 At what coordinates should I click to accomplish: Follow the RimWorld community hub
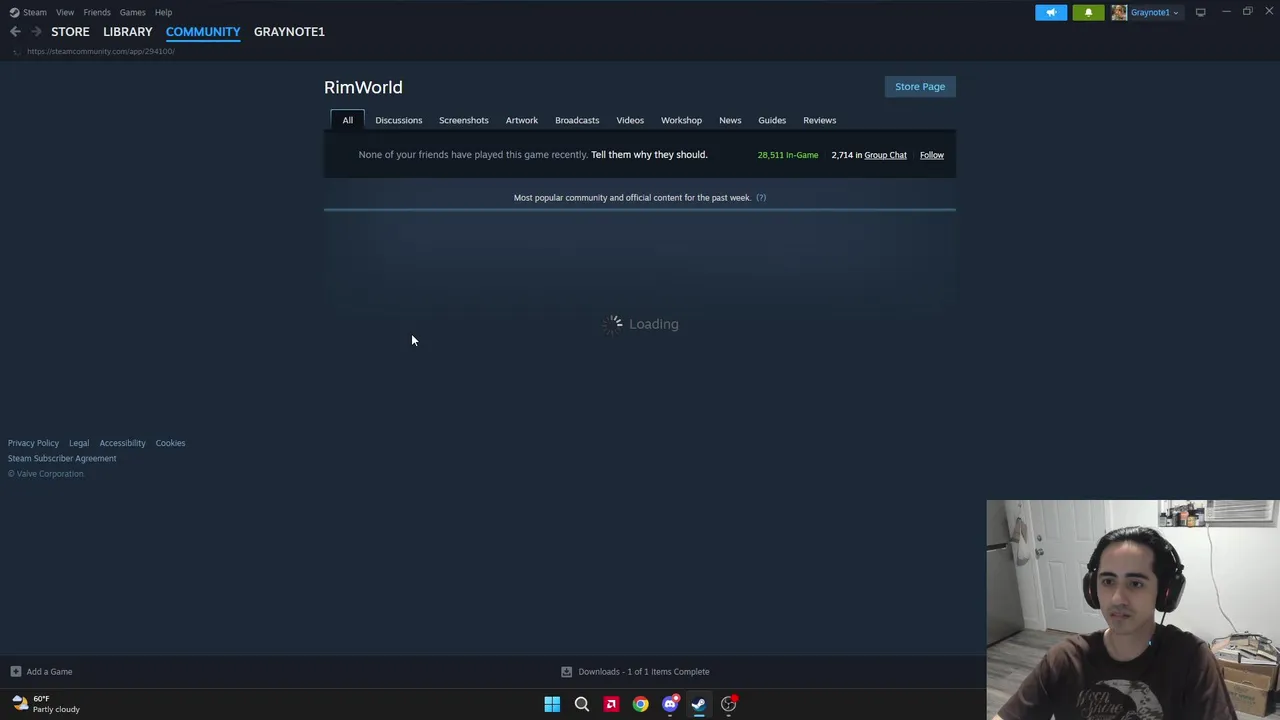932,155
